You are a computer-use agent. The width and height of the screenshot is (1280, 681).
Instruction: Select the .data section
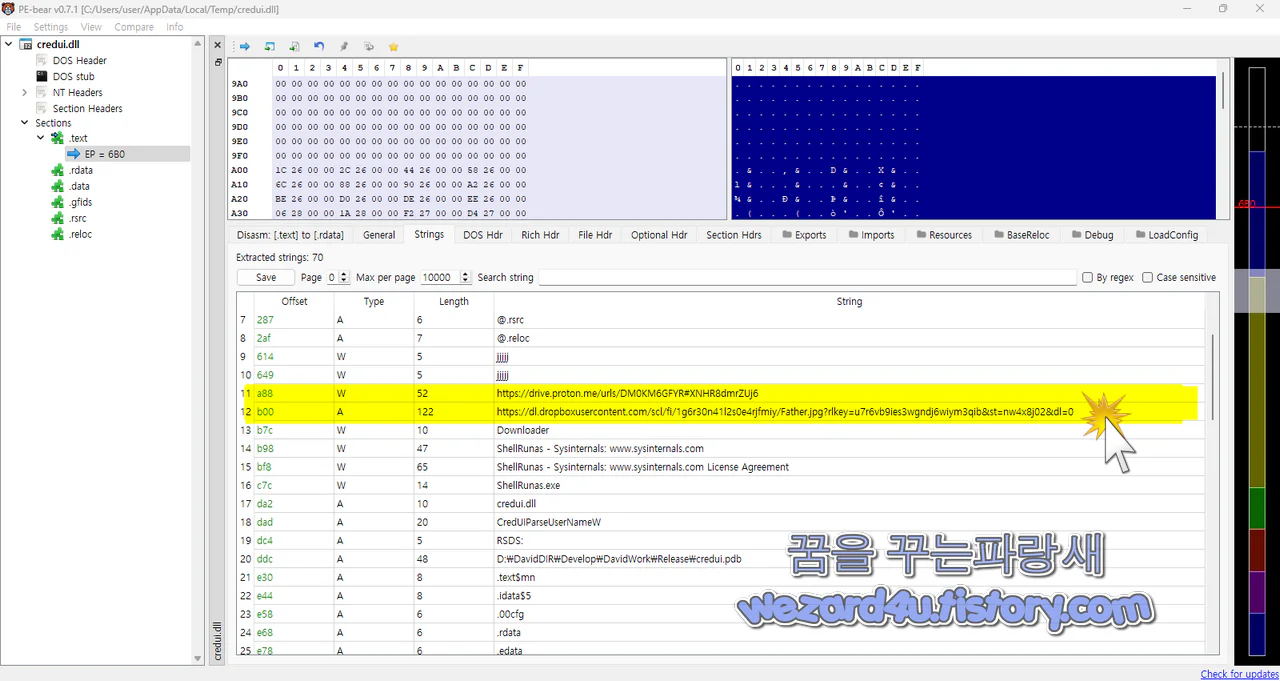[x=79, y=186]
